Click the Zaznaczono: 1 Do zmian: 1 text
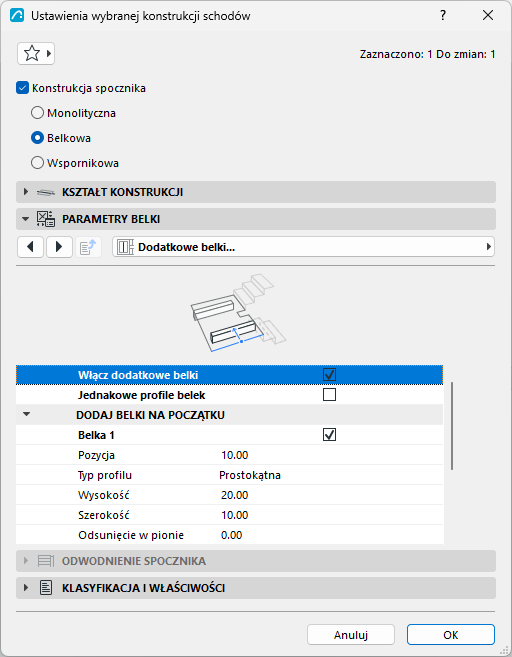This screenshot has width=512, height=657. [427, 54]
